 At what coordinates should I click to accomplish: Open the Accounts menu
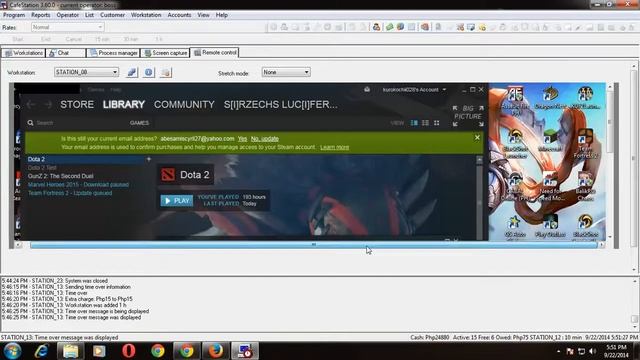click(179, 15)
